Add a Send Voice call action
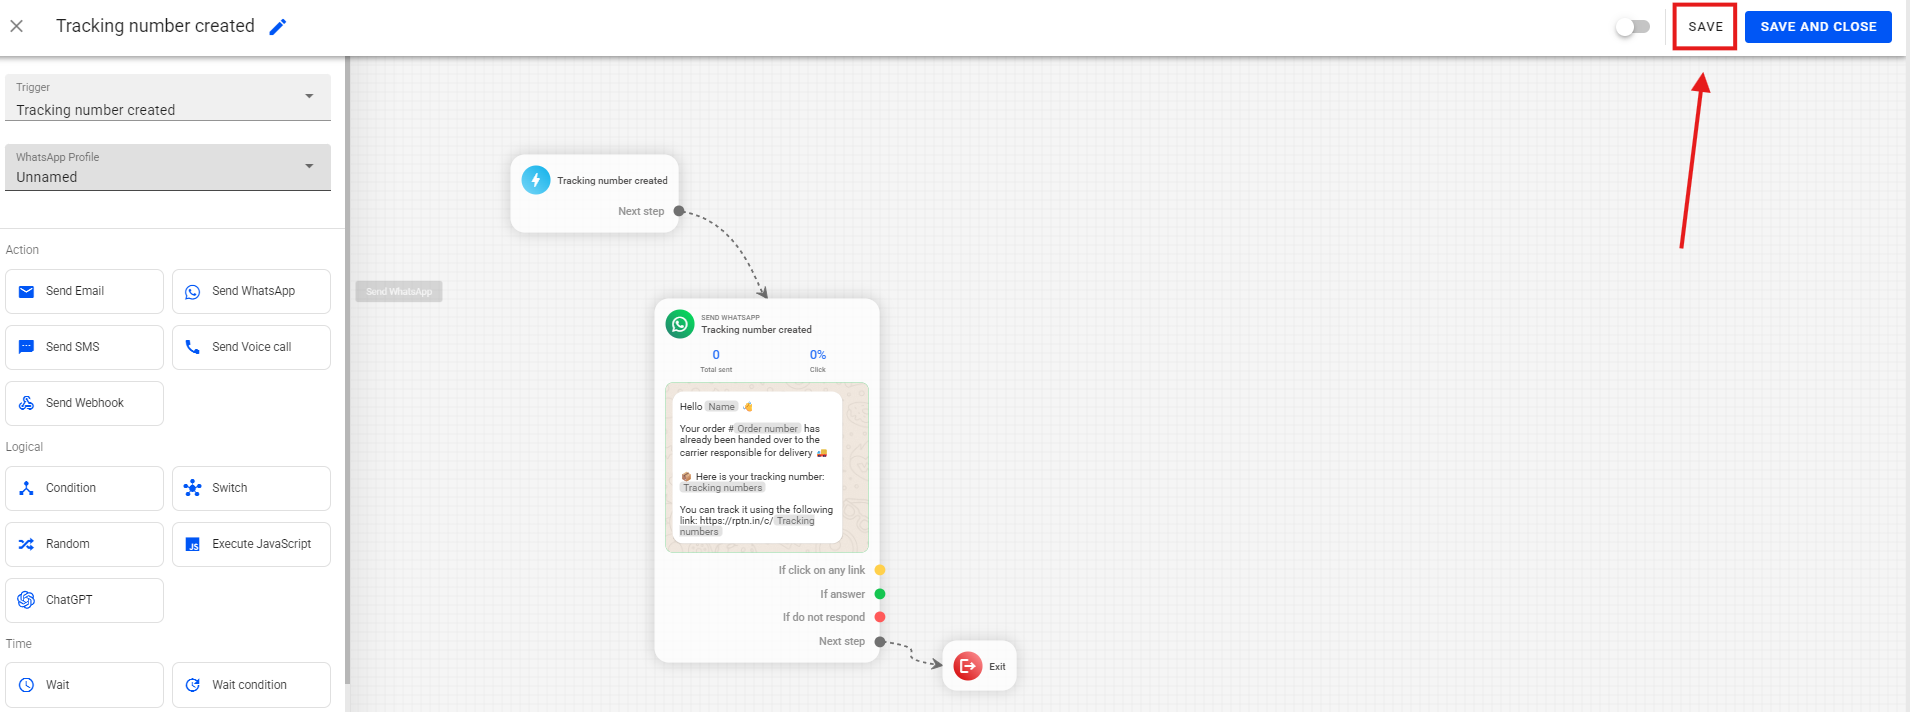The image size is (1910, 712). pyautogui.click(x=251, y=347)
